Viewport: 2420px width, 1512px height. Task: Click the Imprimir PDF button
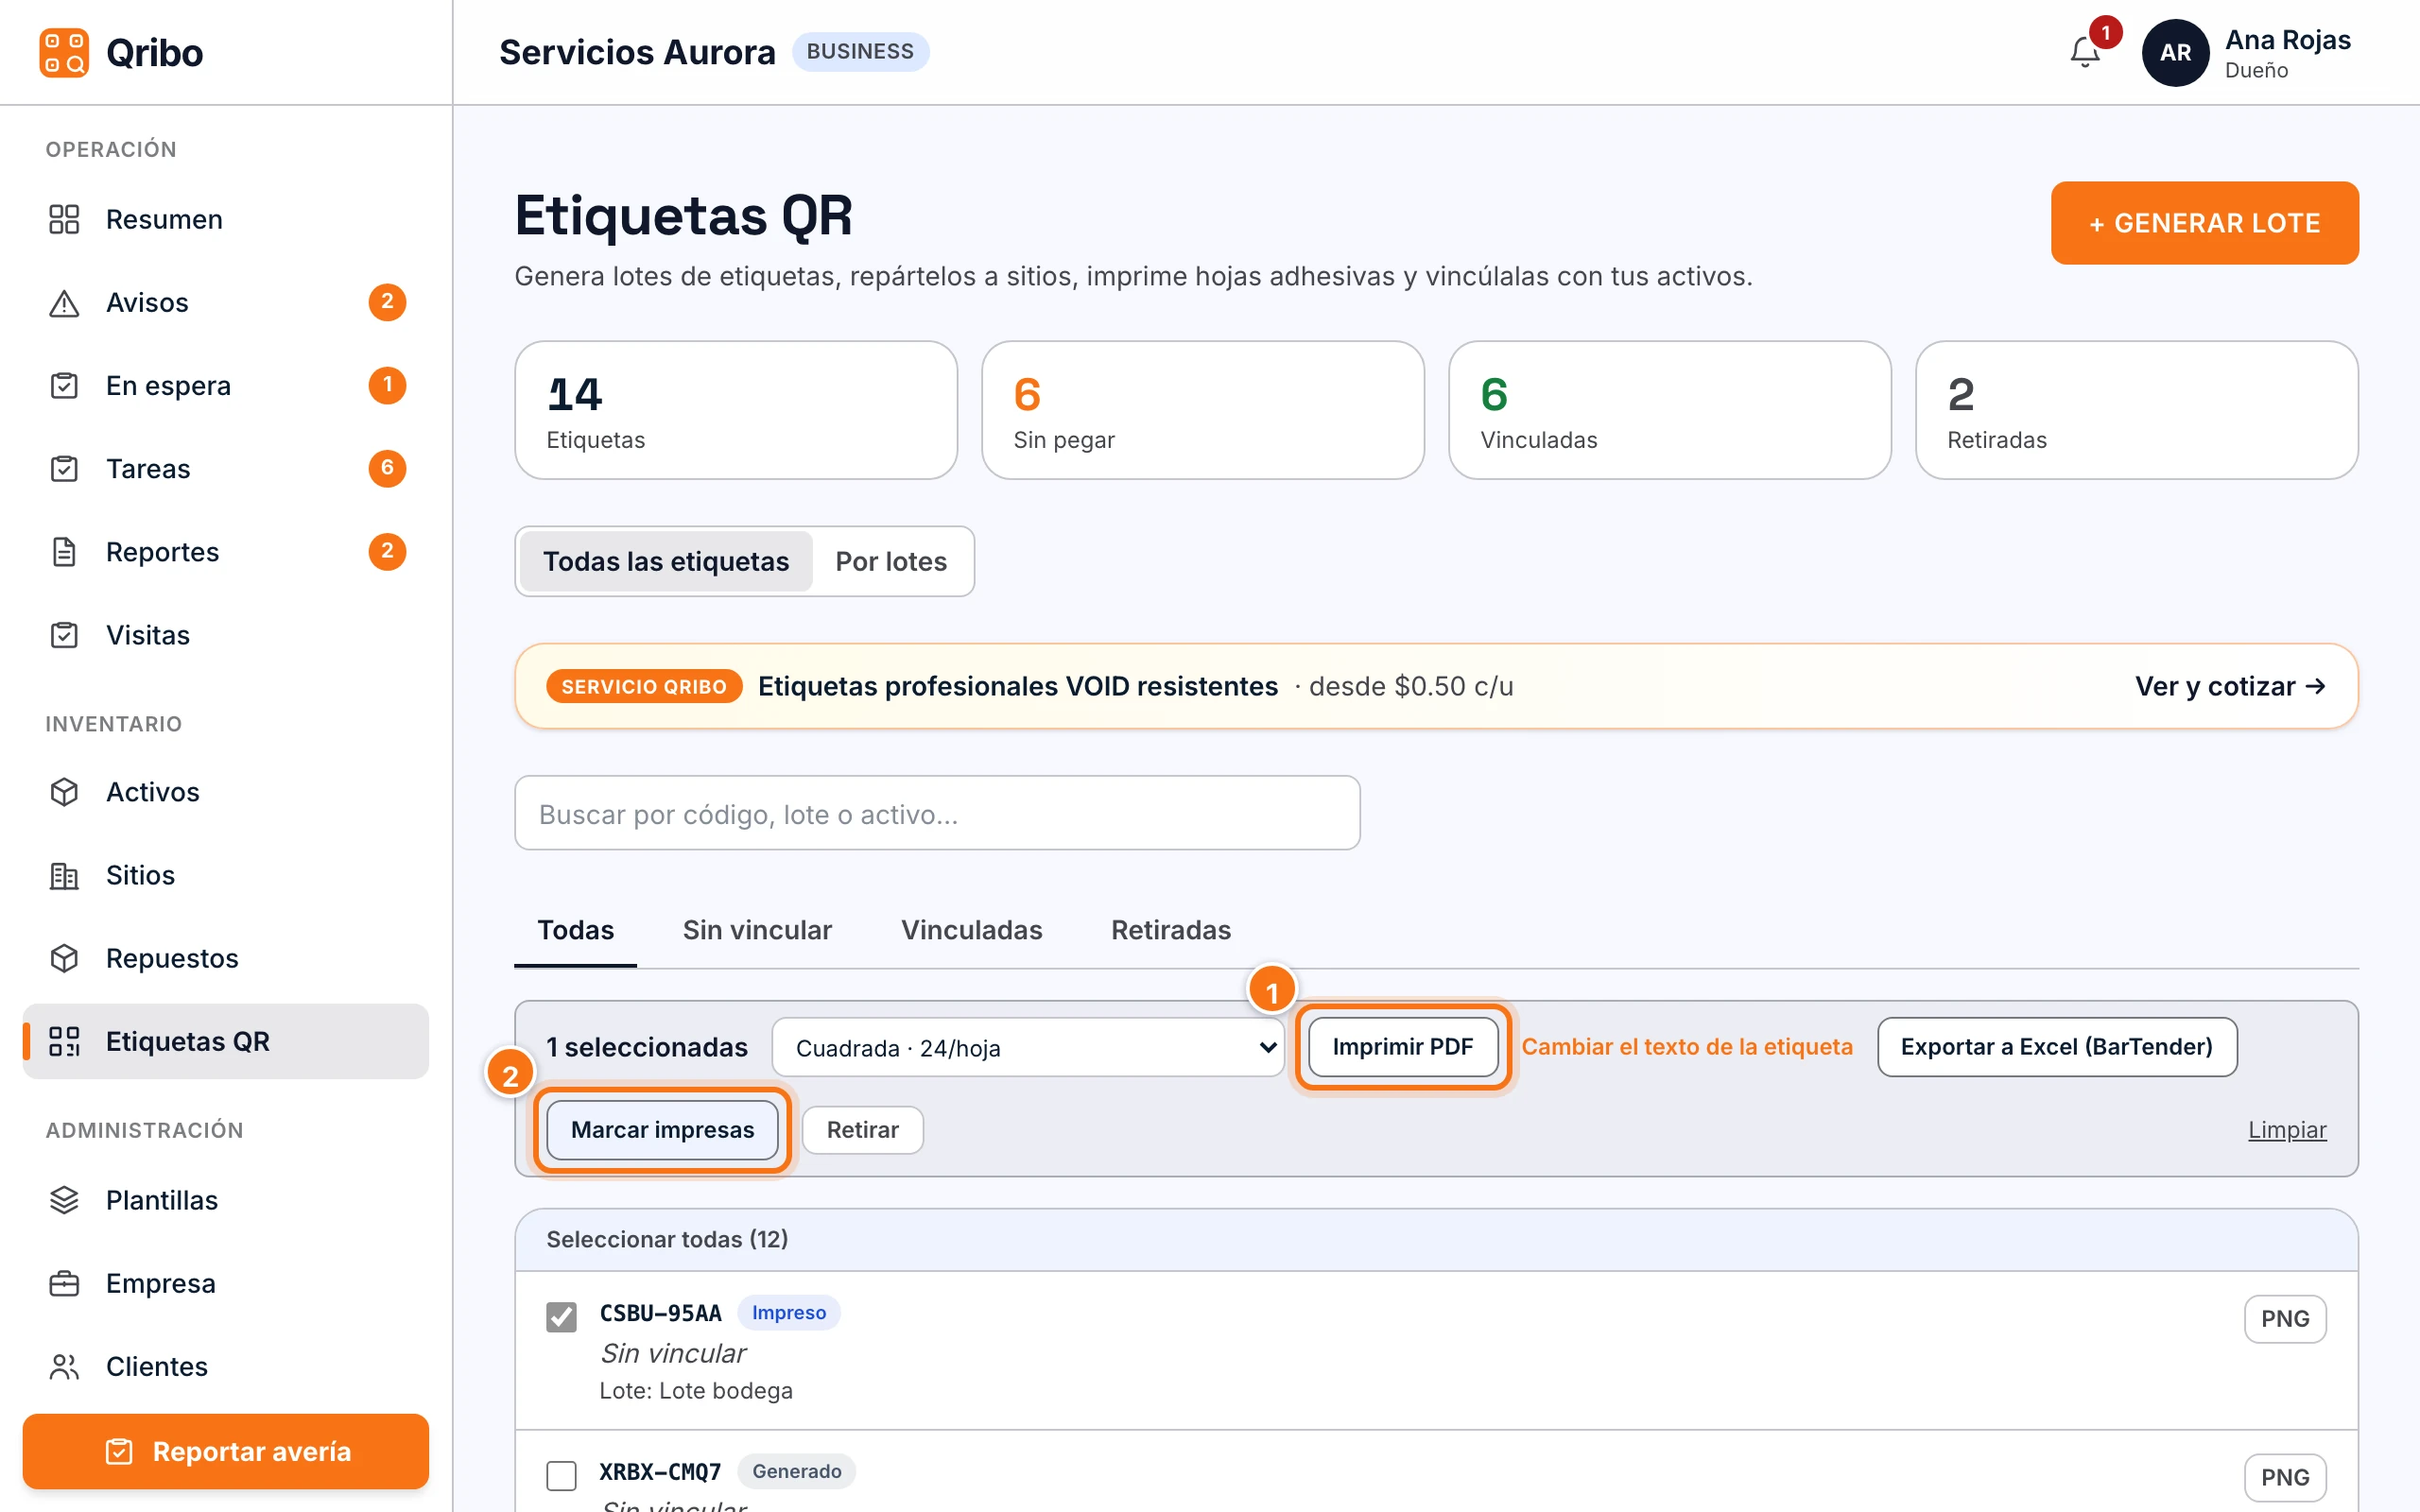[x=1402, y=1047]
